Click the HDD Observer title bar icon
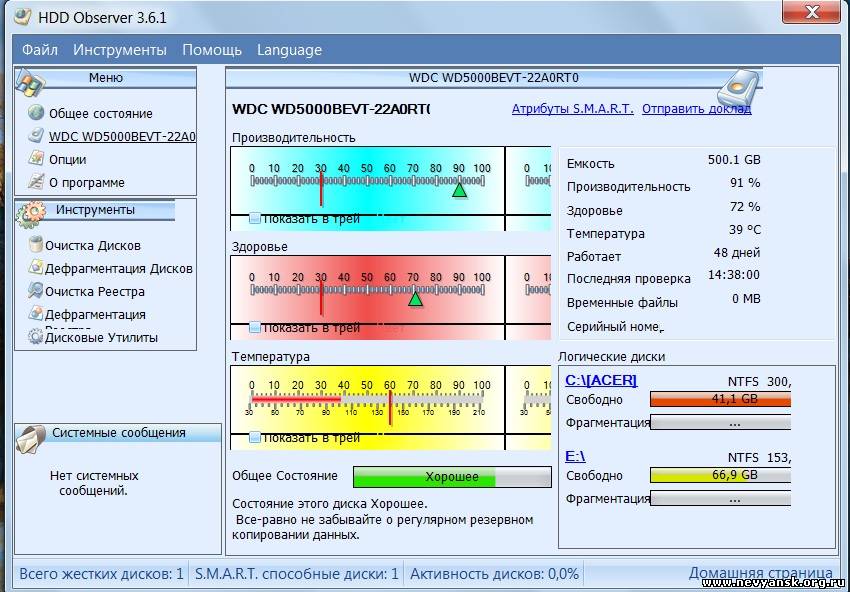Viewport: 850px width, 592px height. [23, 16]
